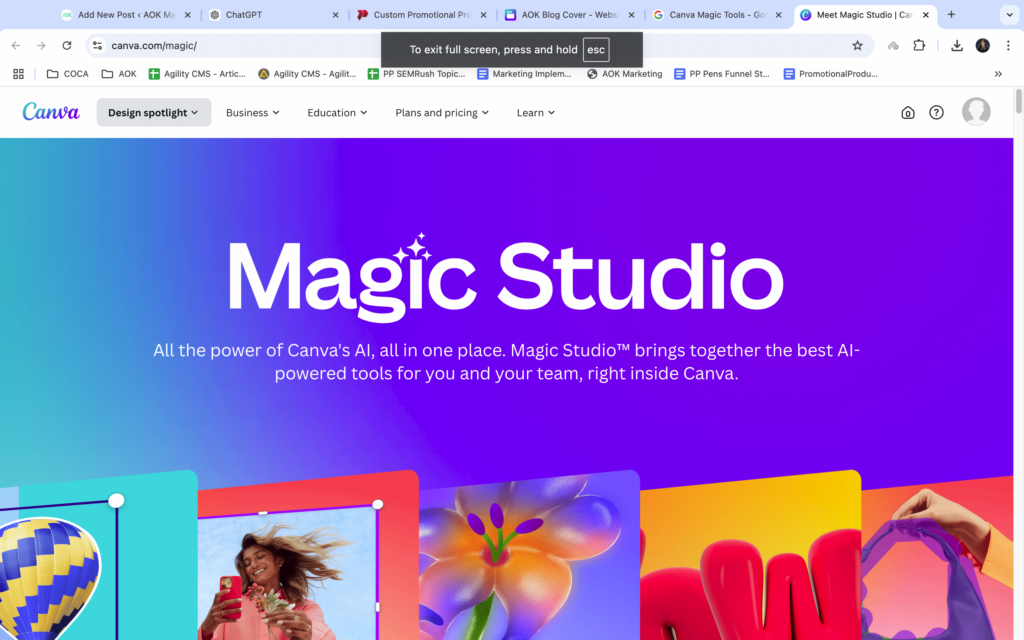1024x640 pixels.
Task: Reload the page
Action: (x=67, y=45)
